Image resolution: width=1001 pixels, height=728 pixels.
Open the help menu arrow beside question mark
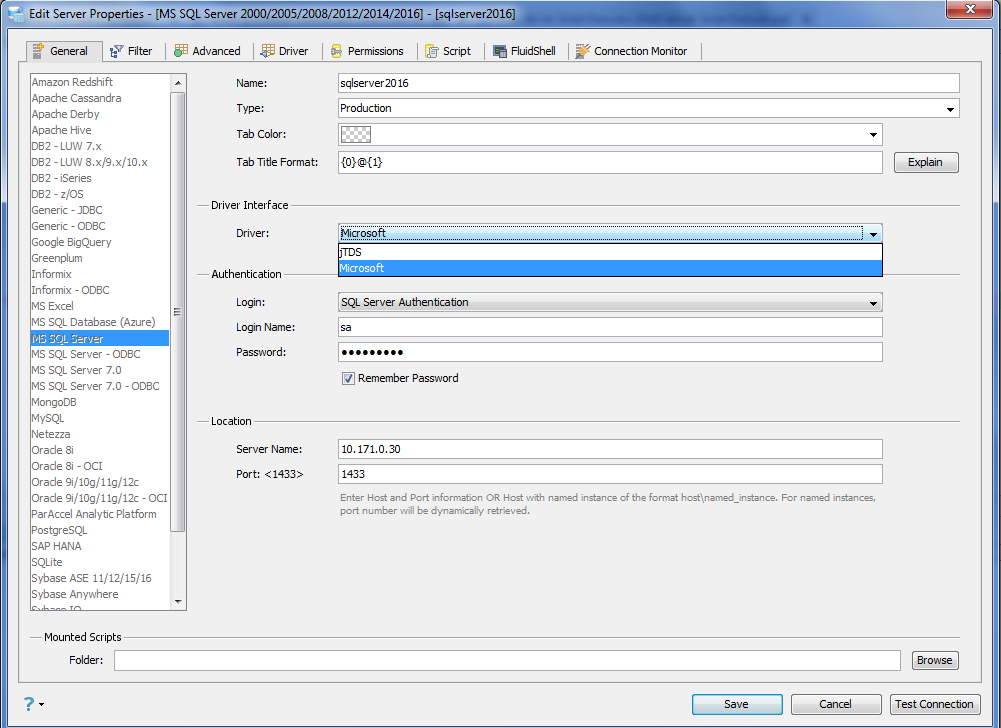(41, 704)
